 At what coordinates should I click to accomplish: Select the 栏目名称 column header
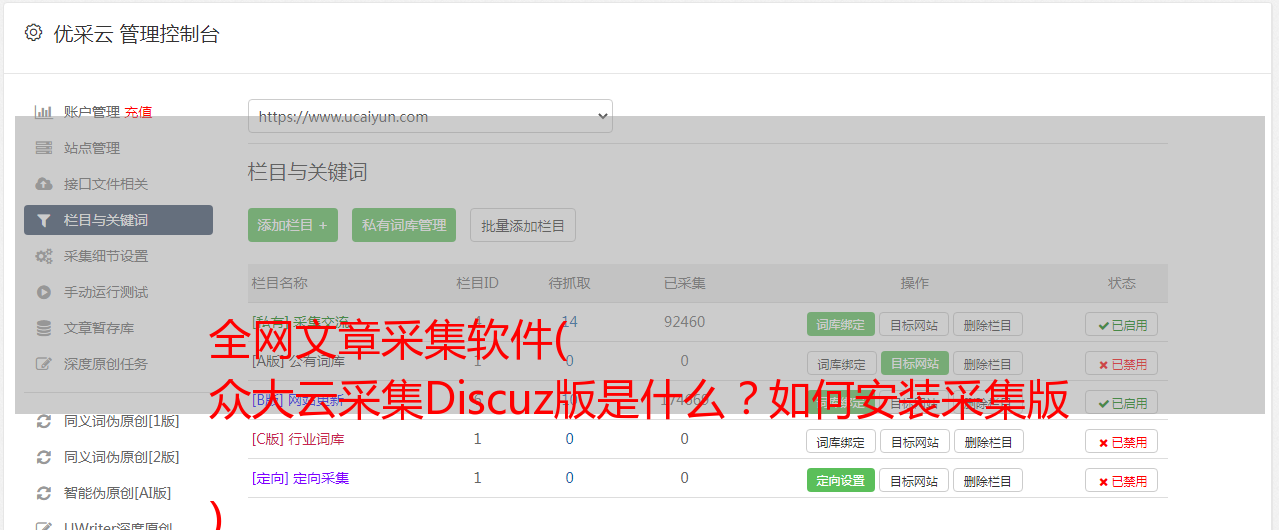click(x=280, y=283)
